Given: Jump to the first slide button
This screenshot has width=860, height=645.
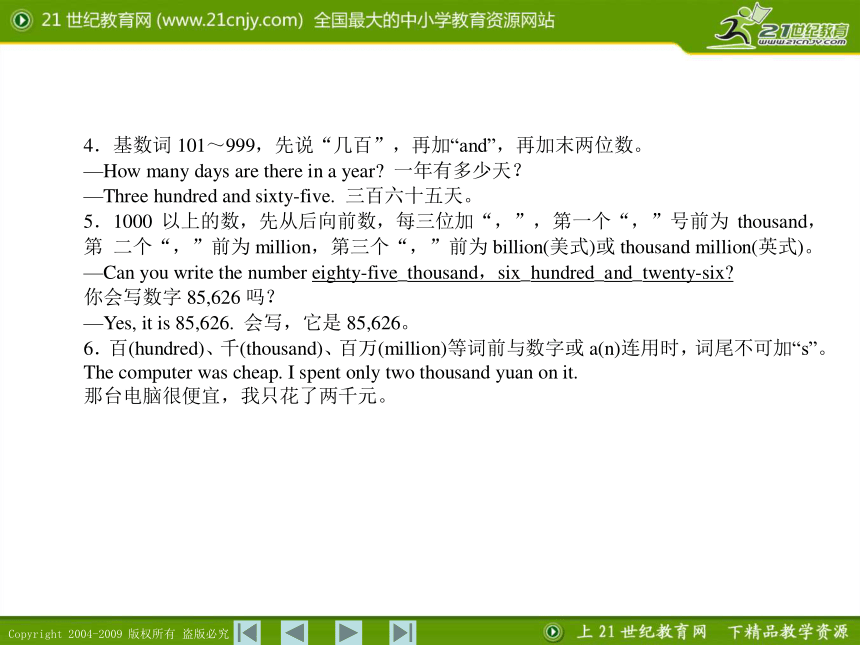Looking at the screenshot, I should [x=247, y=632].
